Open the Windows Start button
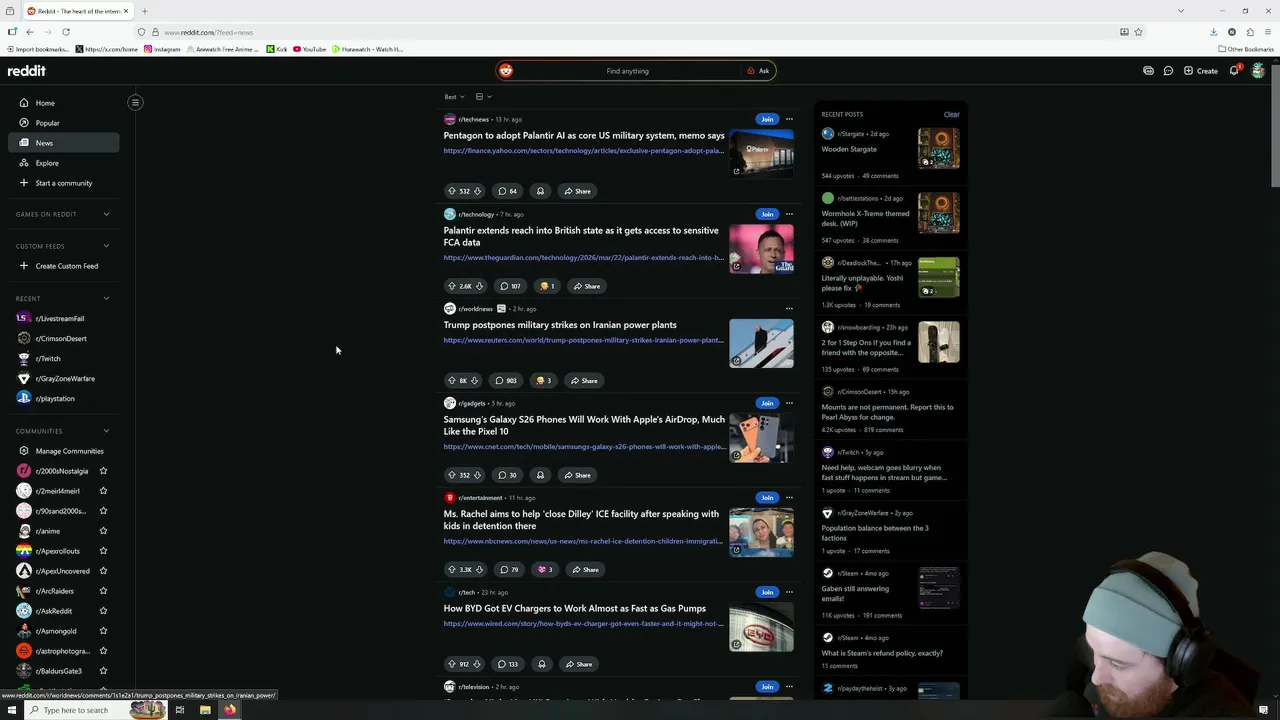This screenshot has width=1280, height=720. point(12,710)
